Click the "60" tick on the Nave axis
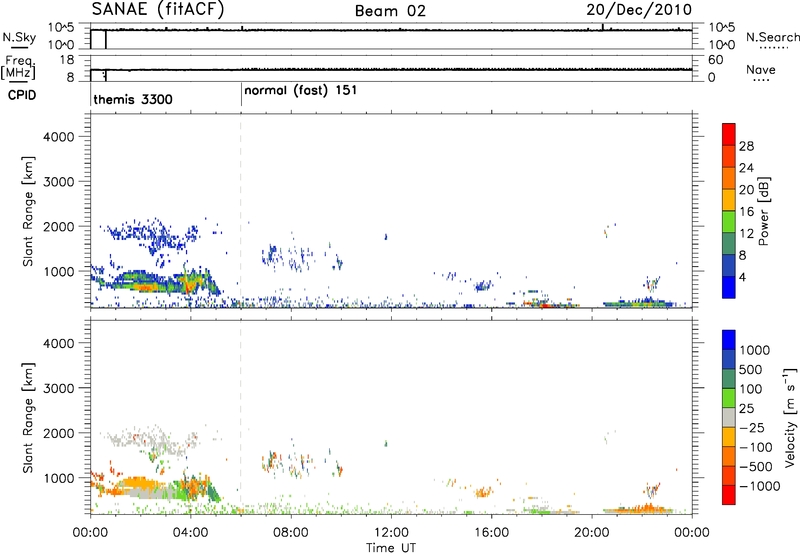This screenshot has width=800, height=554. pyautogui.click(x=715, y=60)
